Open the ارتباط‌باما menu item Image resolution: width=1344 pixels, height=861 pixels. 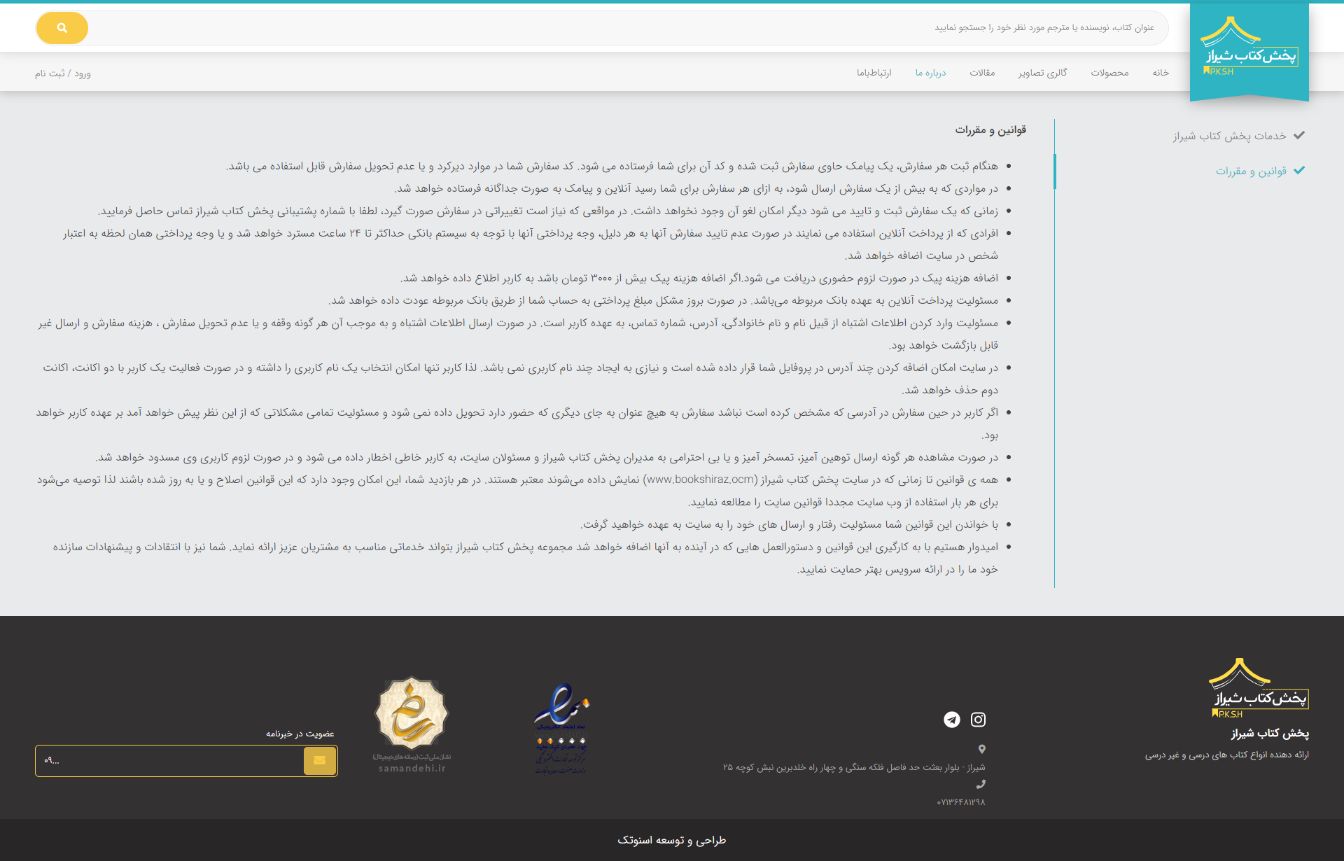873,73
